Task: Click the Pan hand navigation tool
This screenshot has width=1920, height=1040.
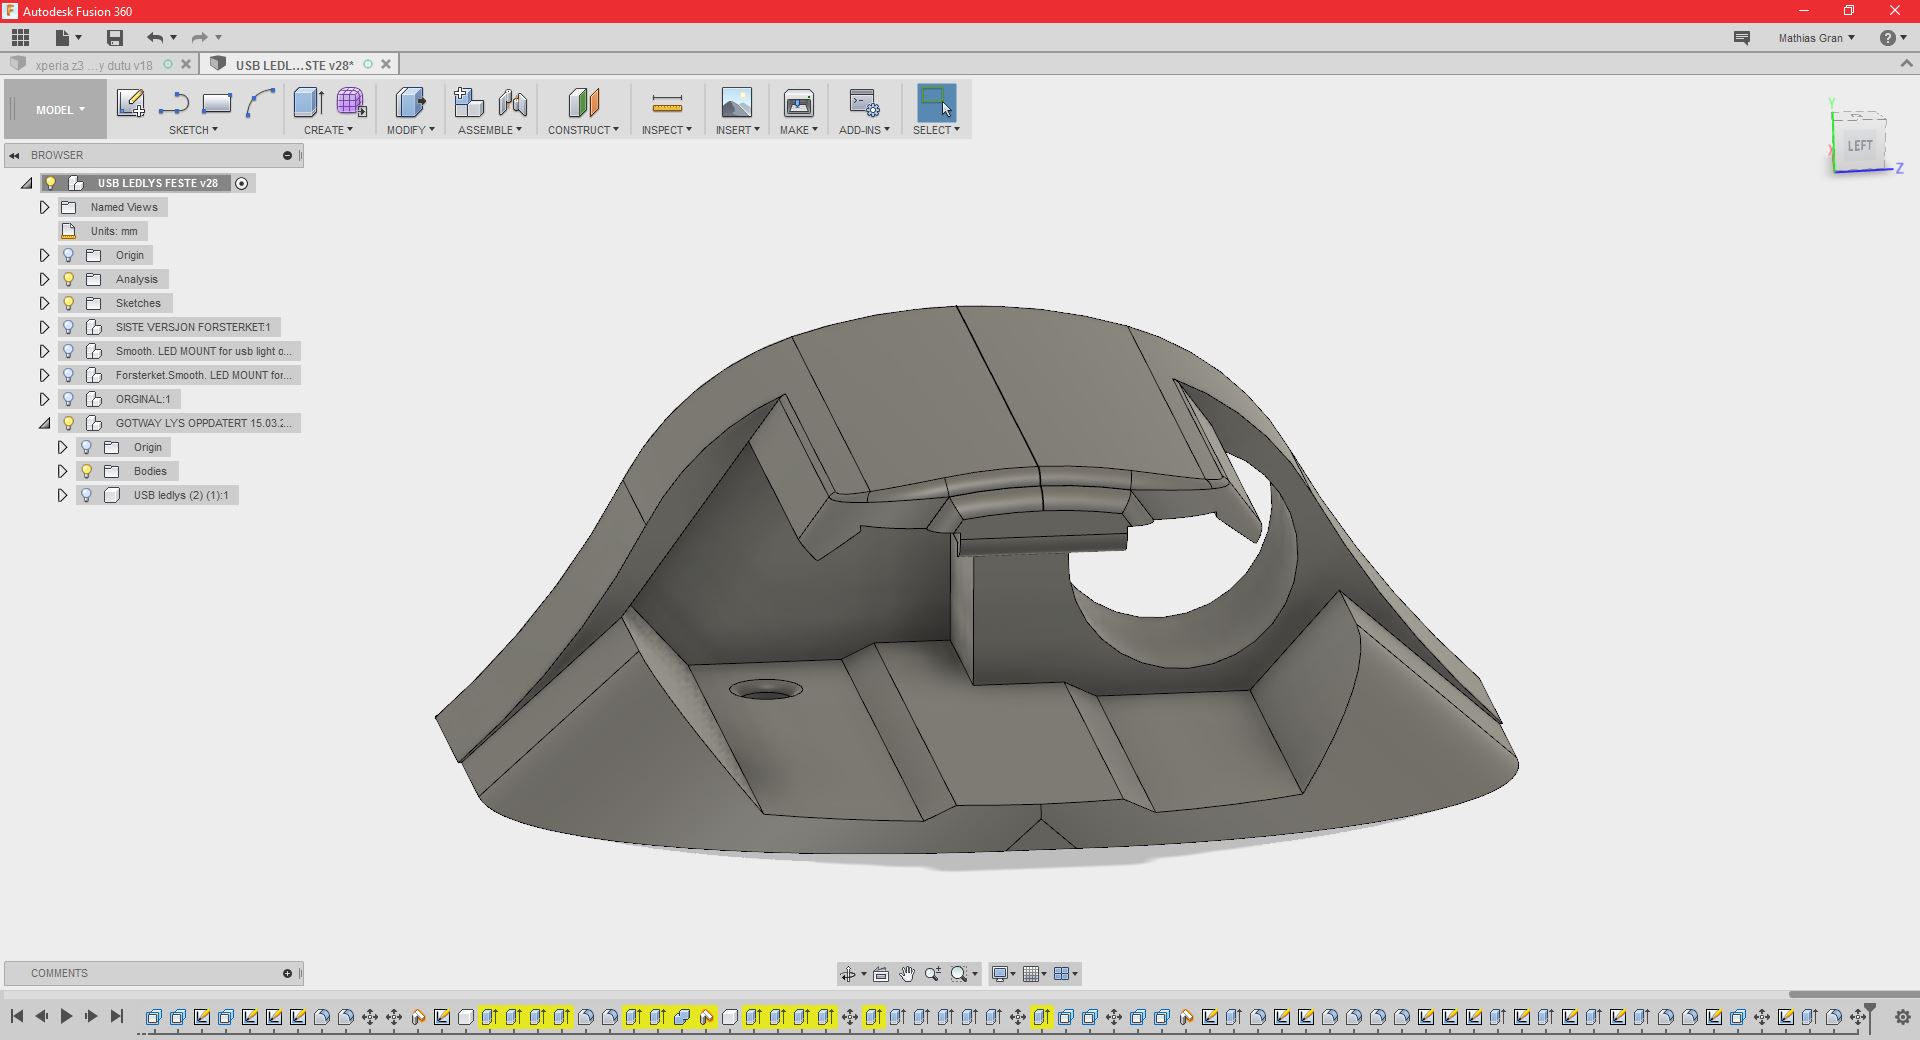Action: coord(907,974)
